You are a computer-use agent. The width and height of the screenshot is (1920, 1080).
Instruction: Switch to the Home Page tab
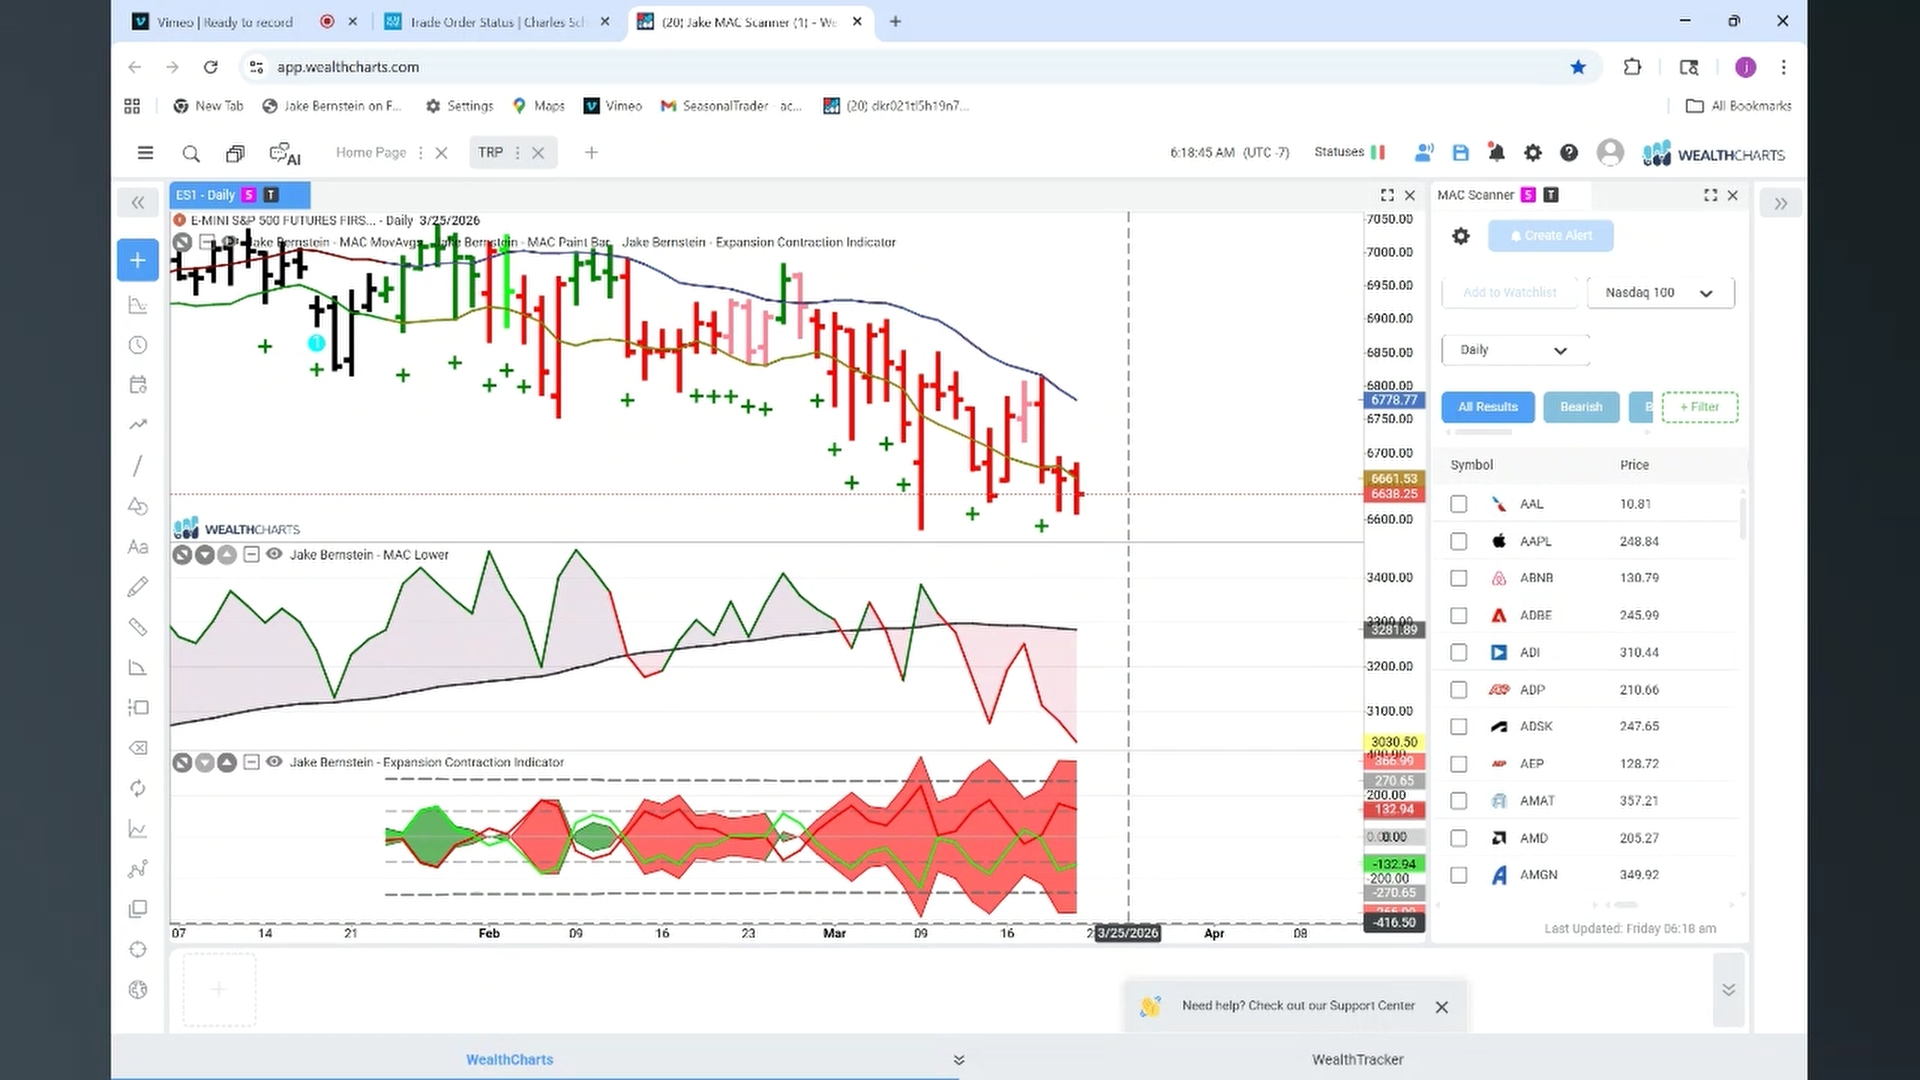pos(371,152)
